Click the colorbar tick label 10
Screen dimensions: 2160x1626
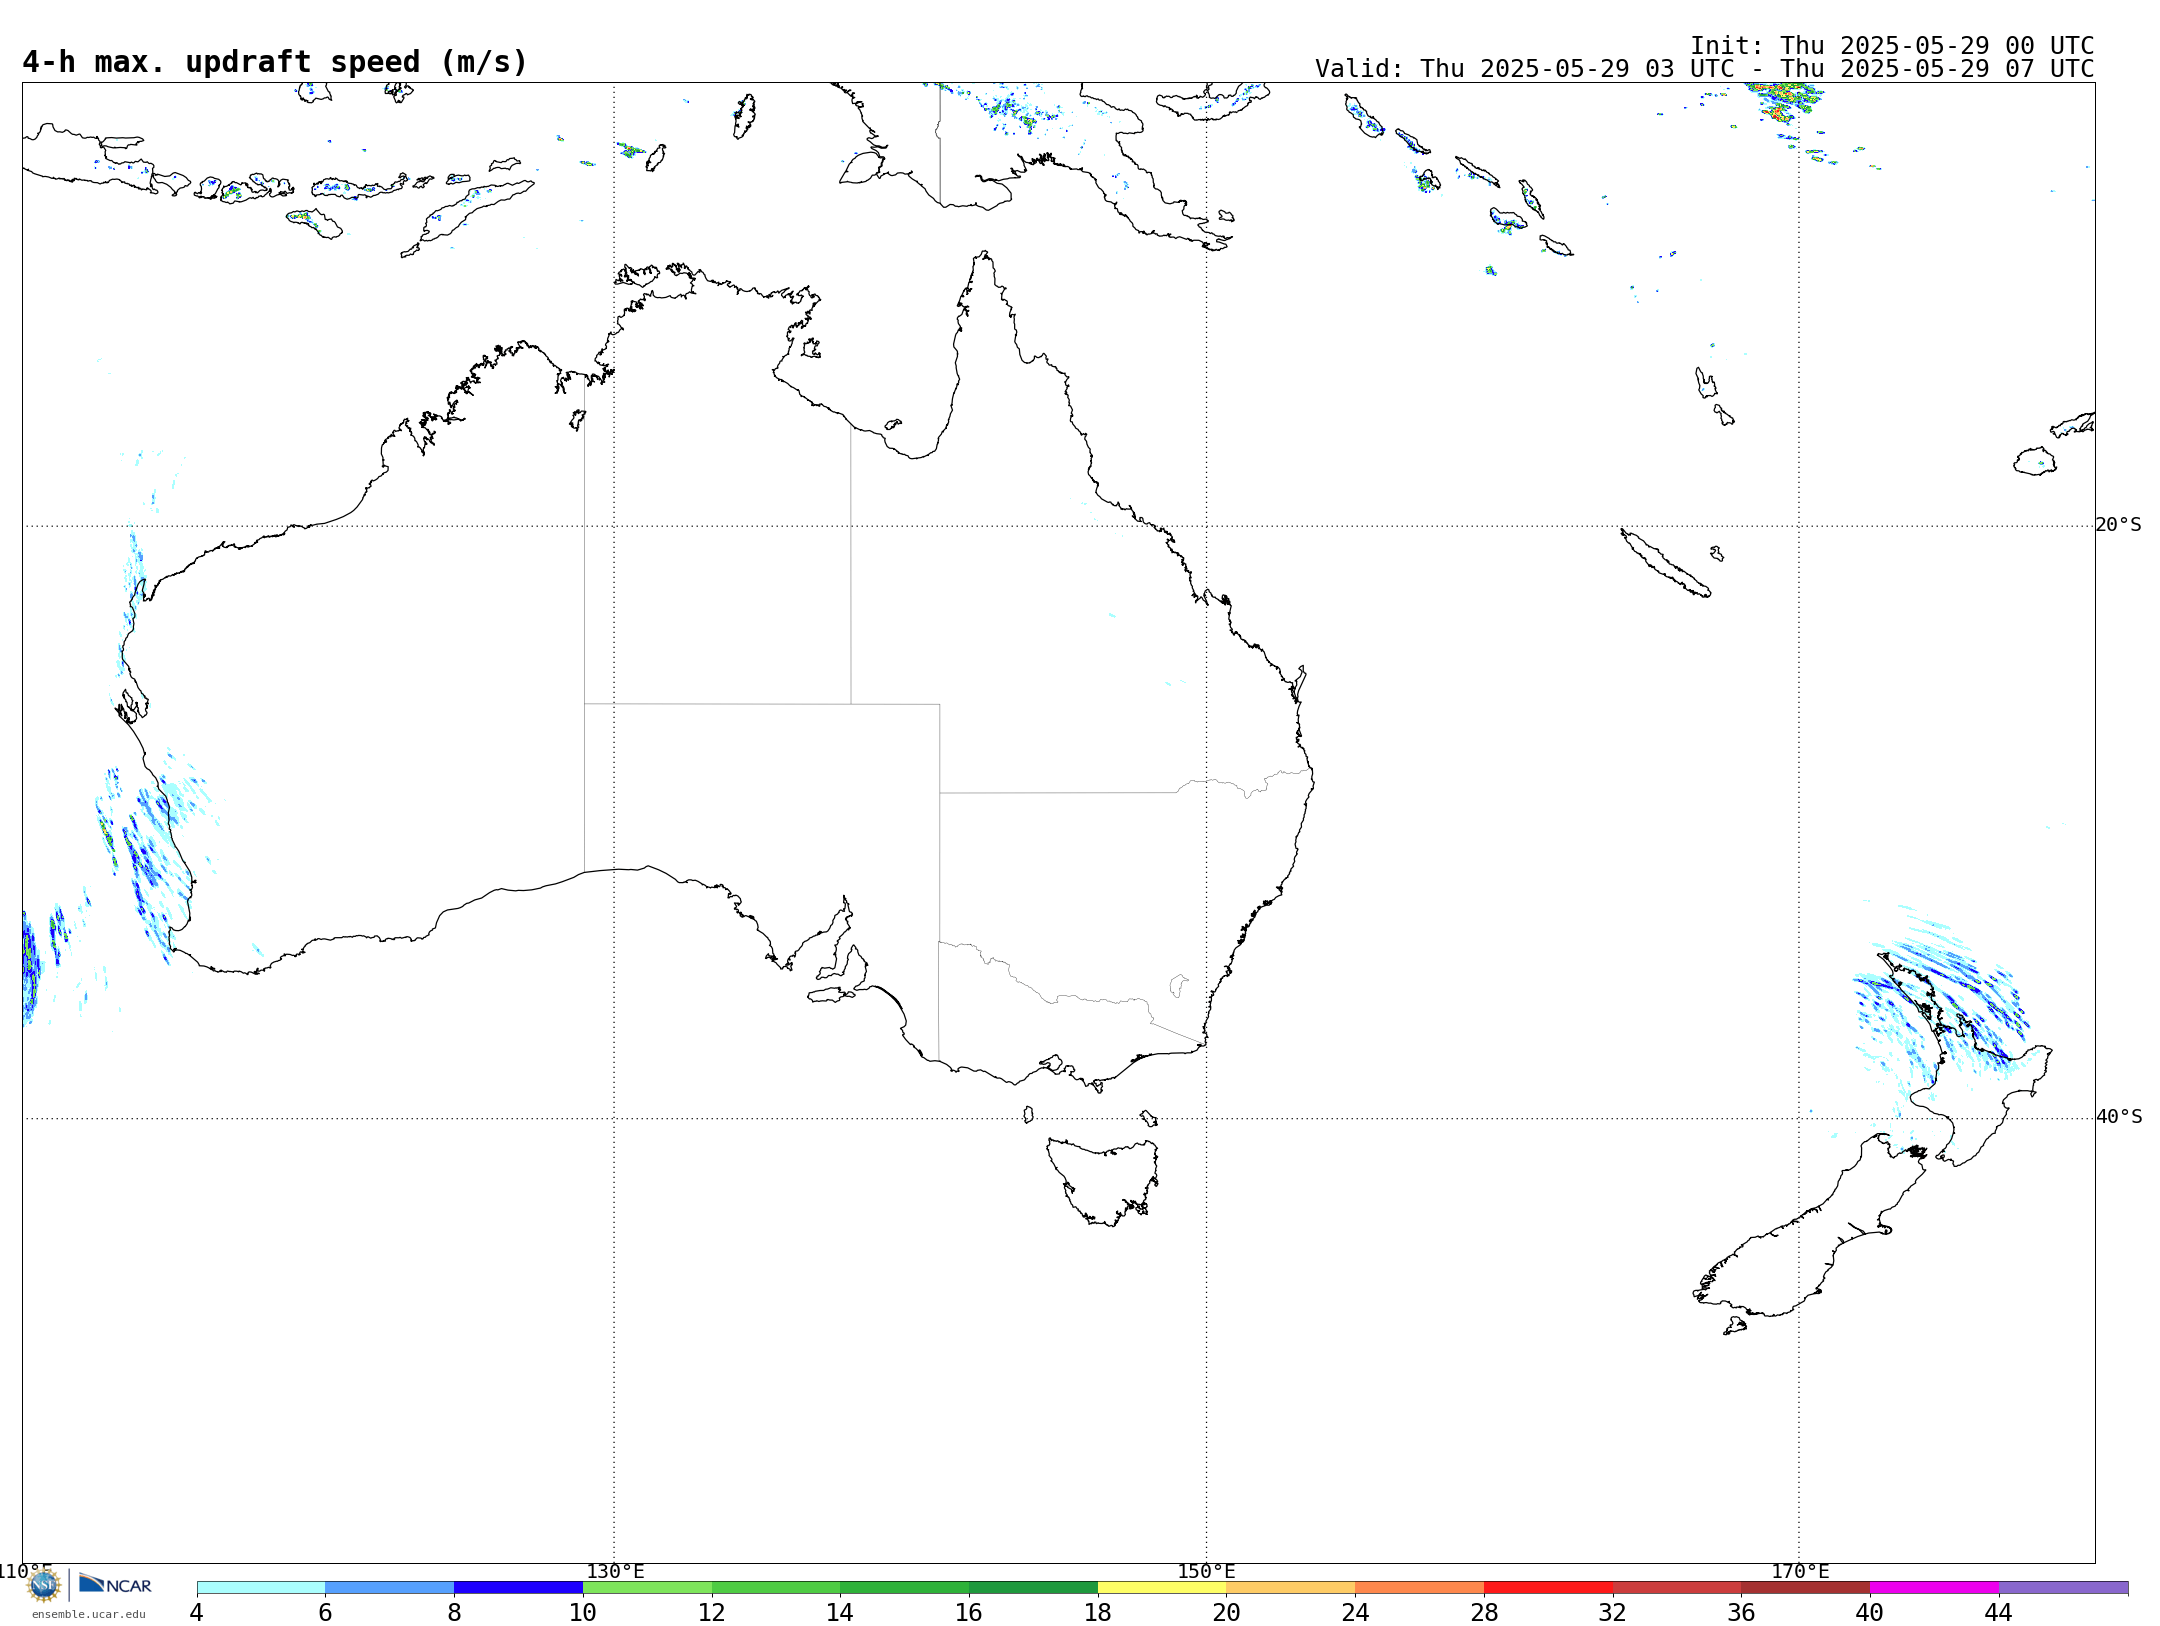click(x=583, y=1613)
